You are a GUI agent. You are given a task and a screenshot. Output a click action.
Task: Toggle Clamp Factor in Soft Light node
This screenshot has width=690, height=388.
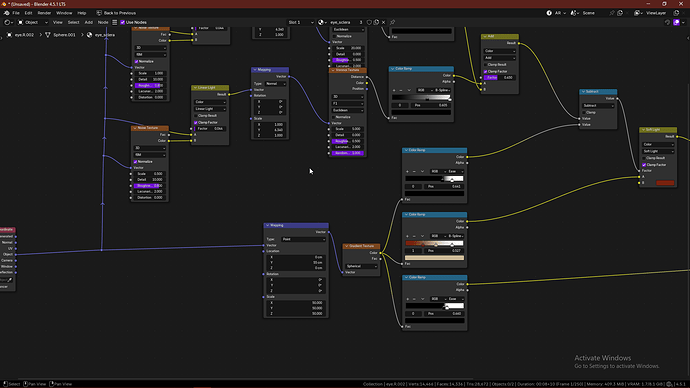644,165
